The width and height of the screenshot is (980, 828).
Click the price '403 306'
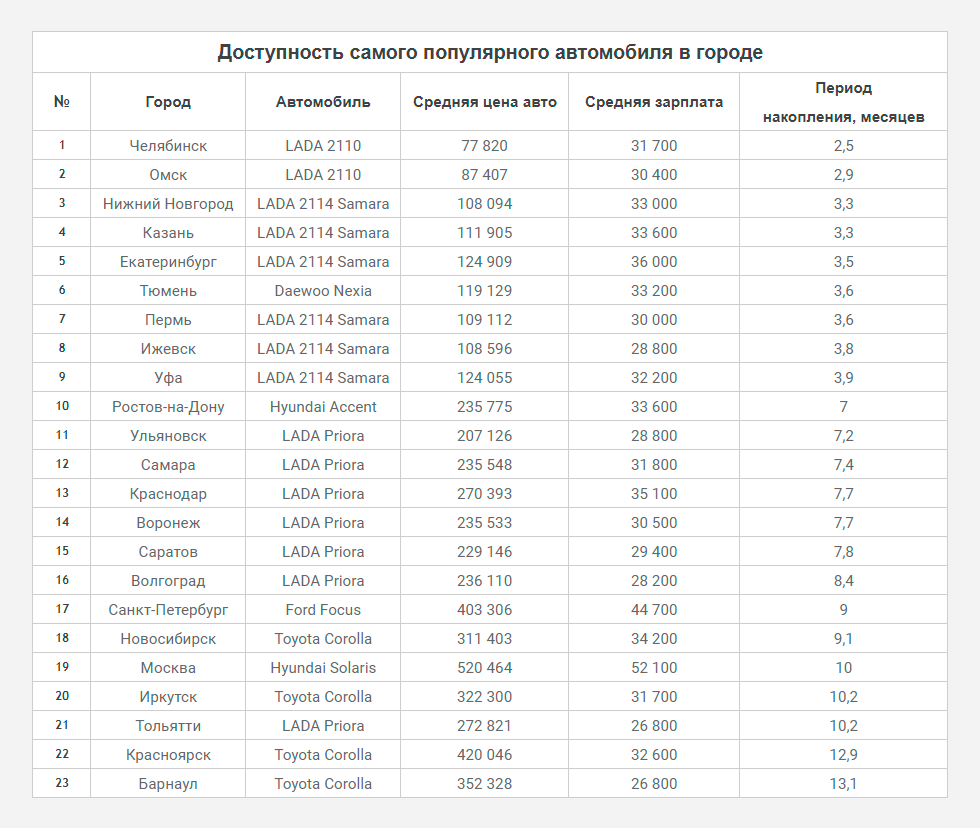point(484,610)
